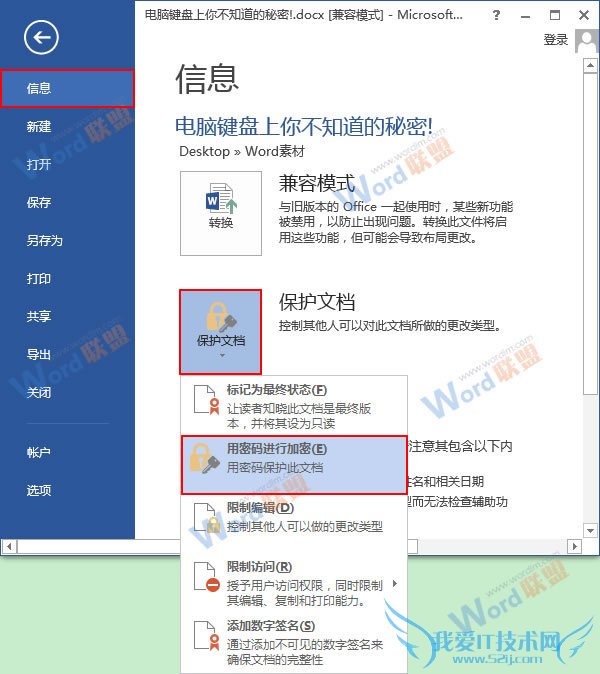Select 用密码进行加密 (Encrypt with Password)

[294, 465]
